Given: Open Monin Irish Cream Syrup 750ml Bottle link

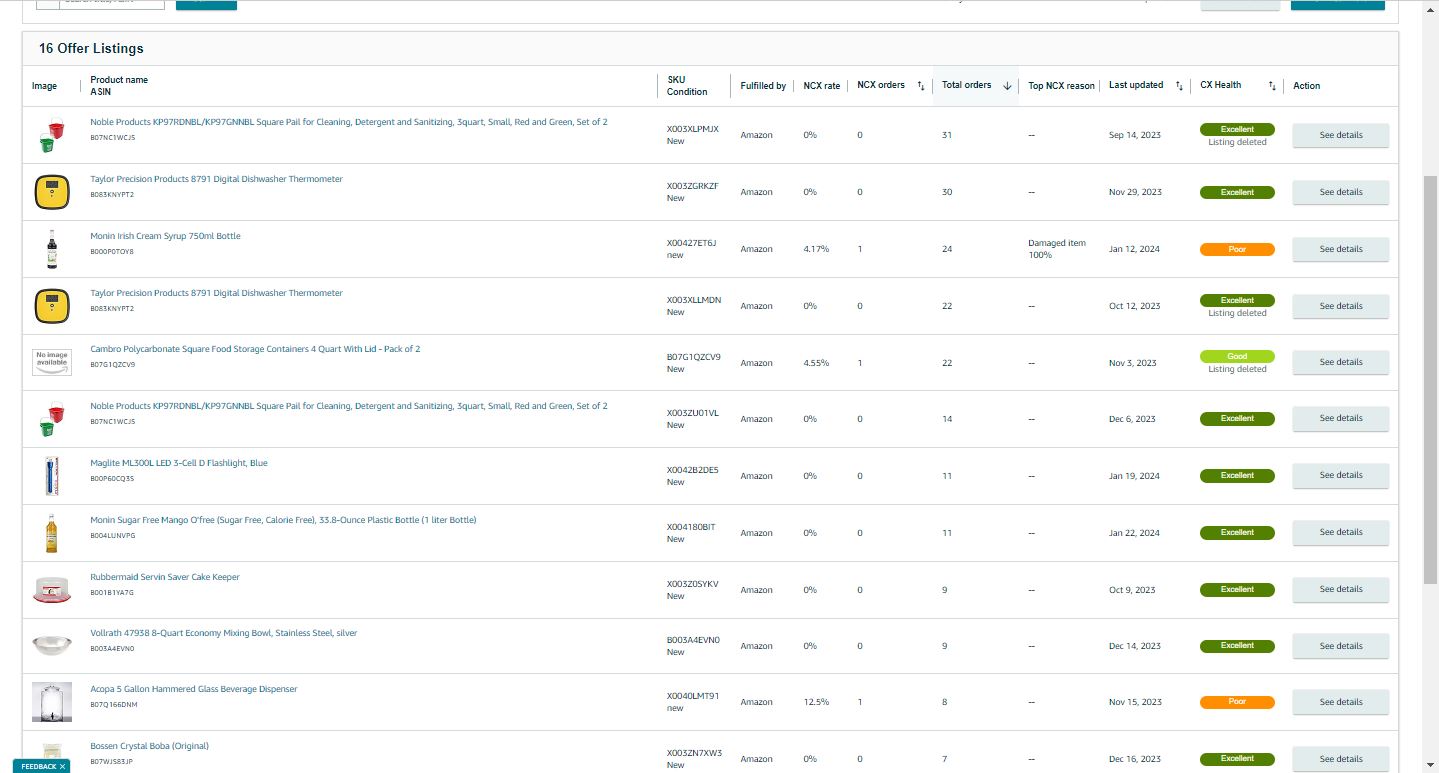Looking at the screenshot, I should [x=165, y=236].
